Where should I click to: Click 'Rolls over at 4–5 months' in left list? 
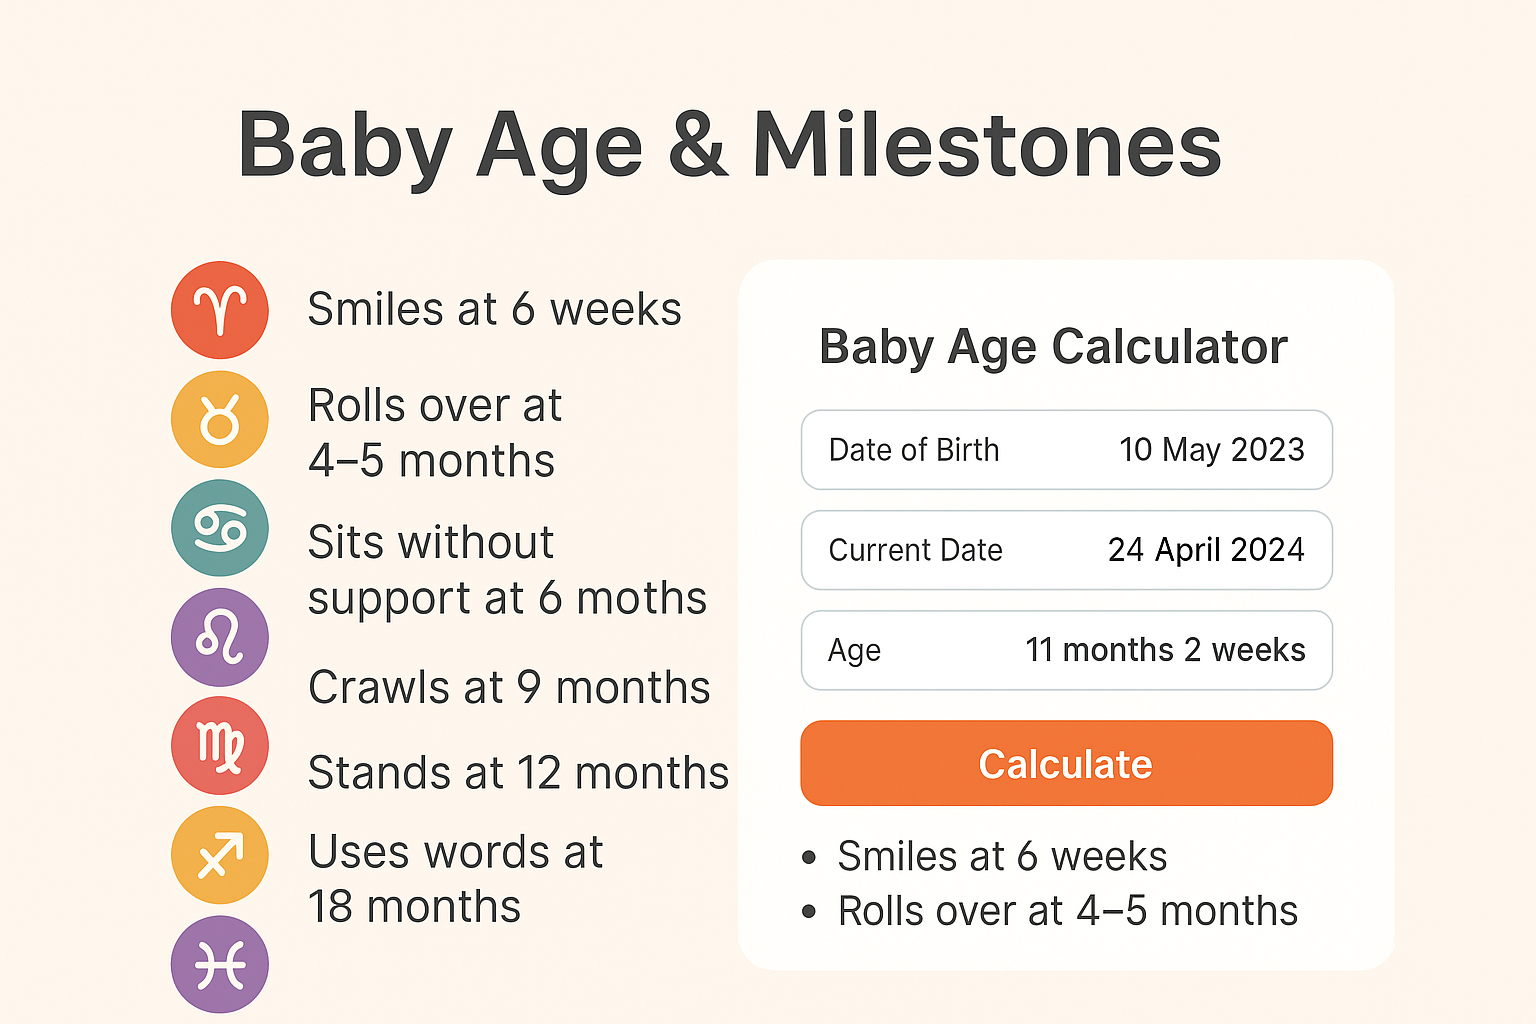coord(434,433)
